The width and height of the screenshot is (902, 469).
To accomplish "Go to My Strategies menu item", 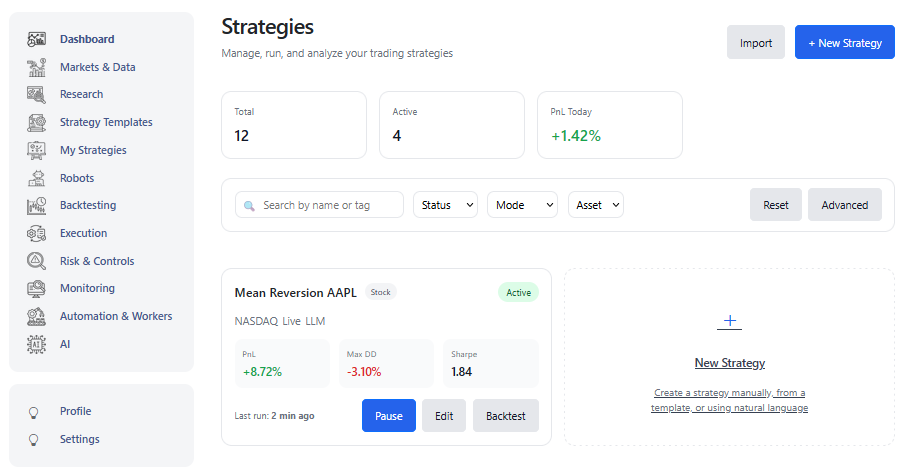I will tap(93, 150).
